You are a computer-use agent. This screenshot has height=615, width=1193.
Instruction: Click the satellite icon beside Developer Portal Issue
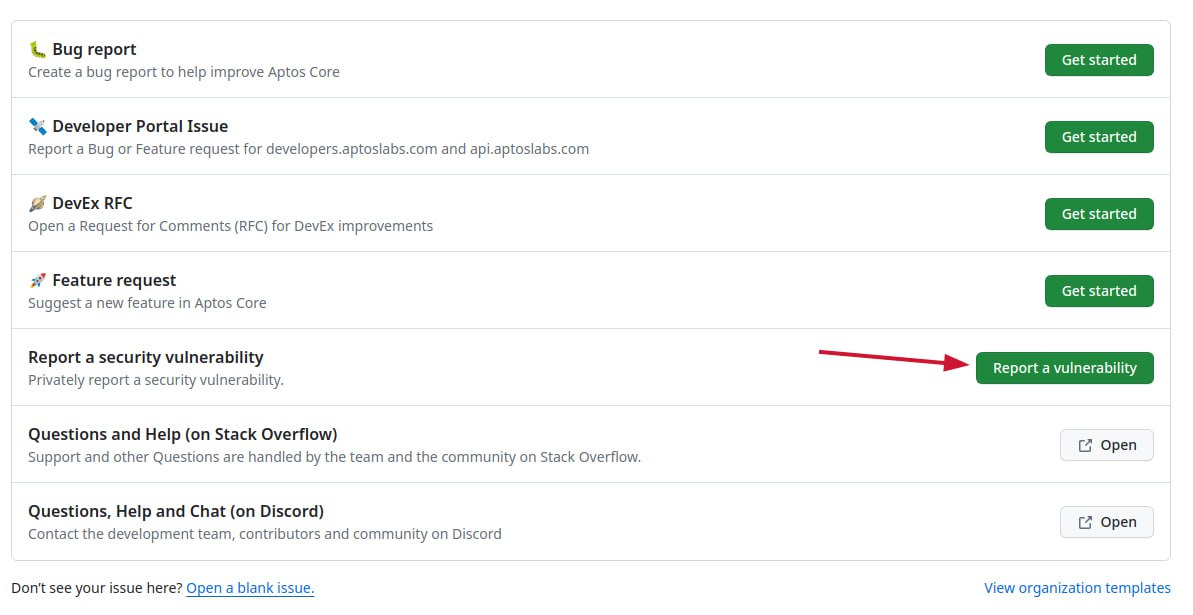click(x=38, y=127)
